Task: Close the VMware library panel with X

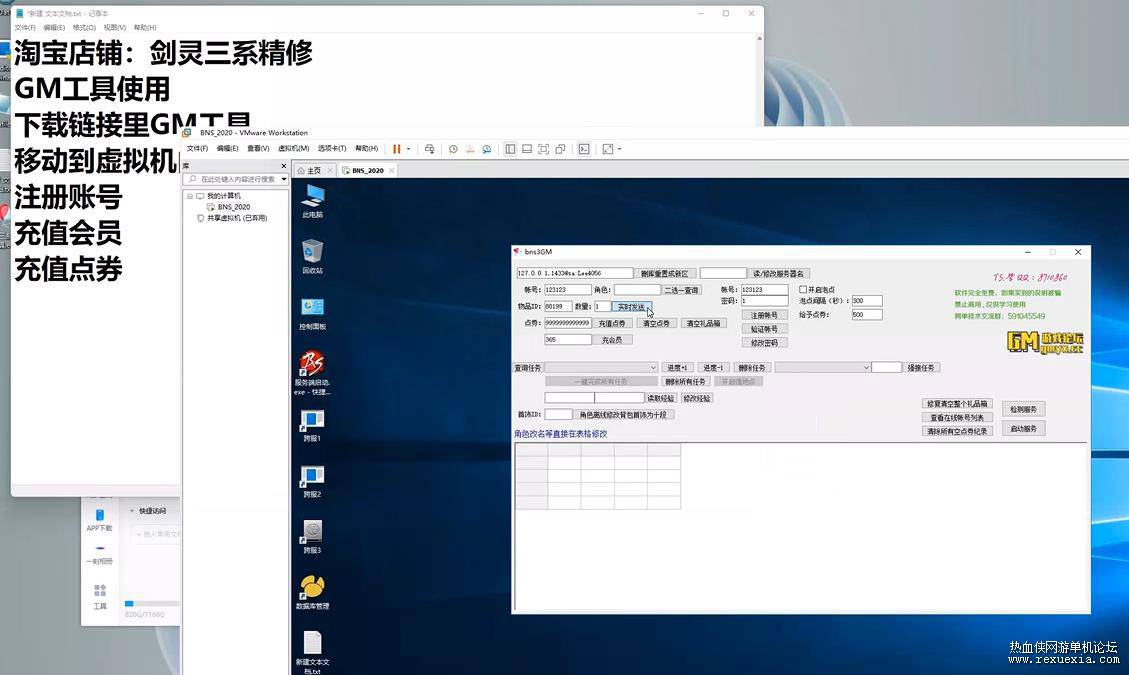Action: coord(283,166)
